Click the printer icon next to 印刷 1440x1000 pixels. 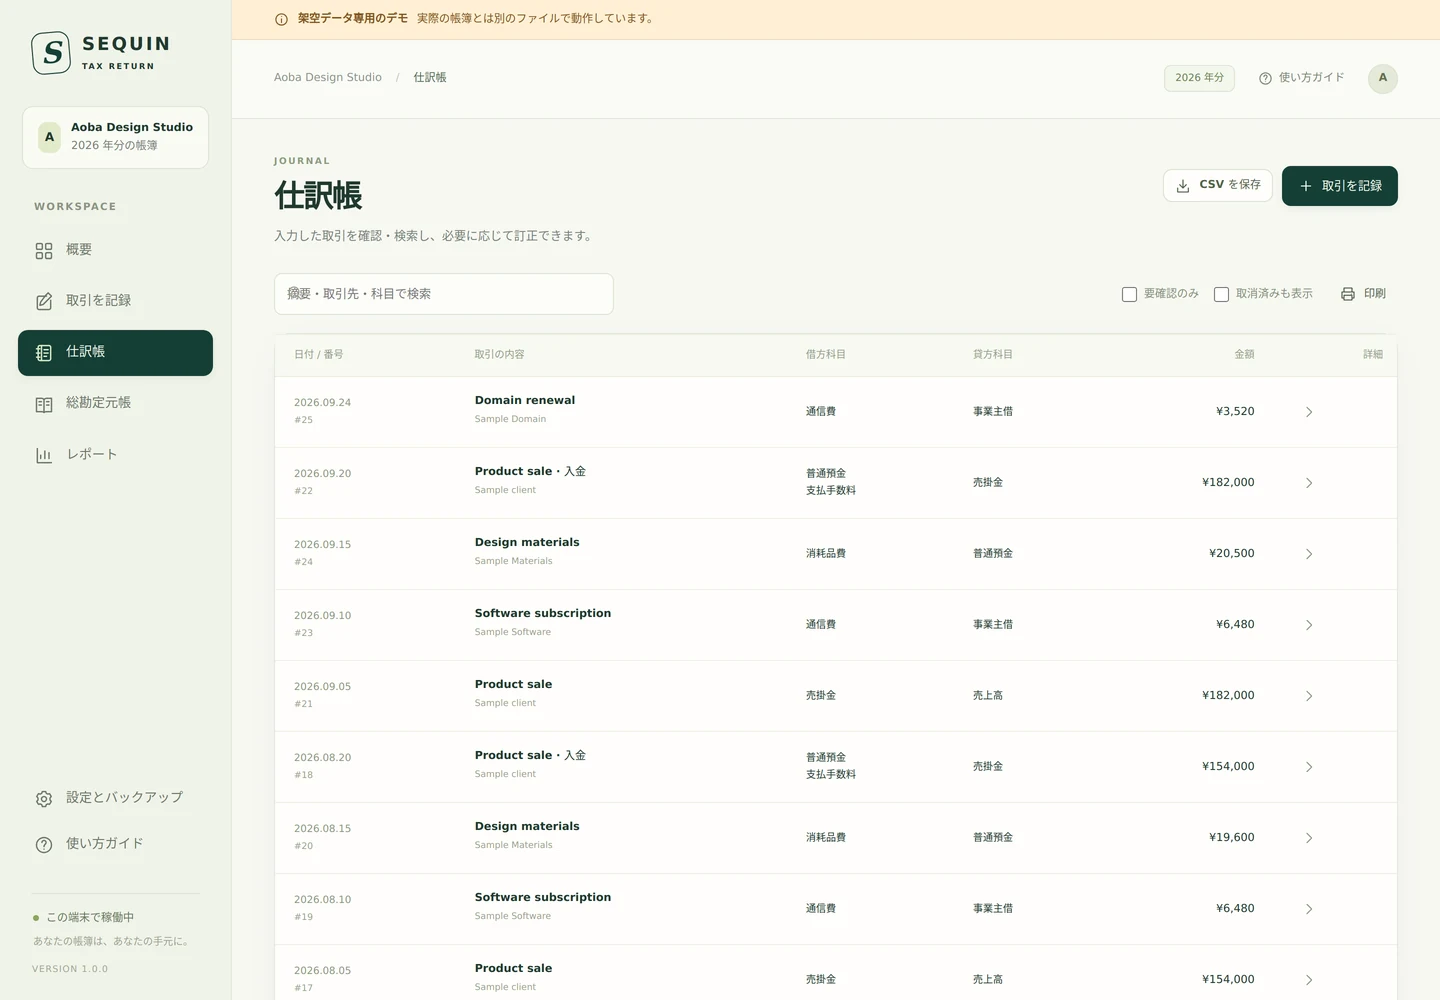[x=1348, y=294]
